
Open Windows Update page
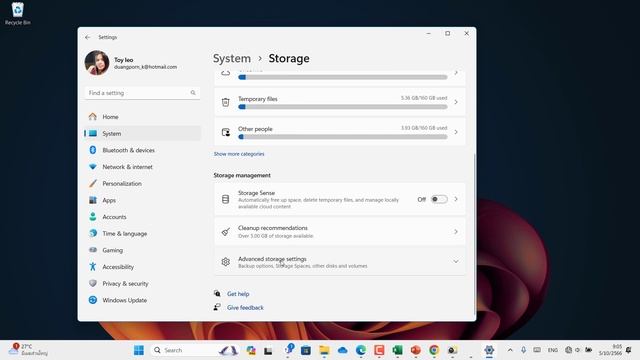142,300
